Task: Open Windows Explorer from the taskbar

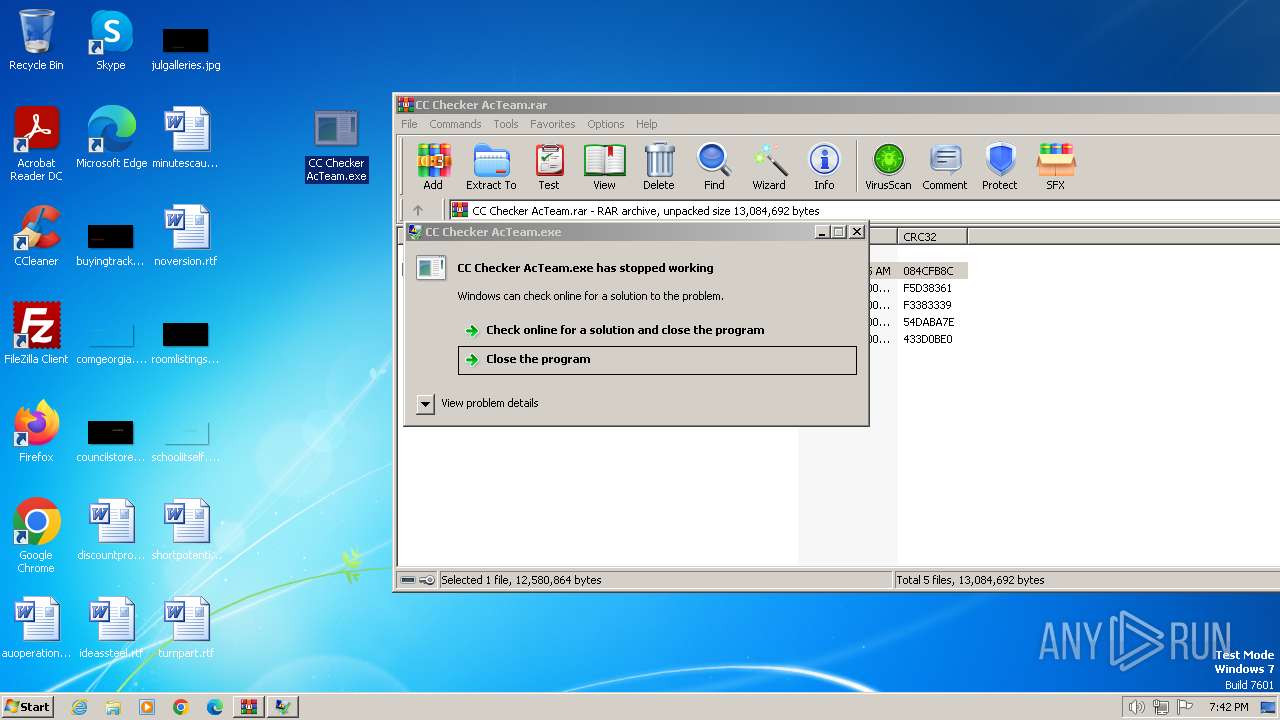Action: click(113, 707)
